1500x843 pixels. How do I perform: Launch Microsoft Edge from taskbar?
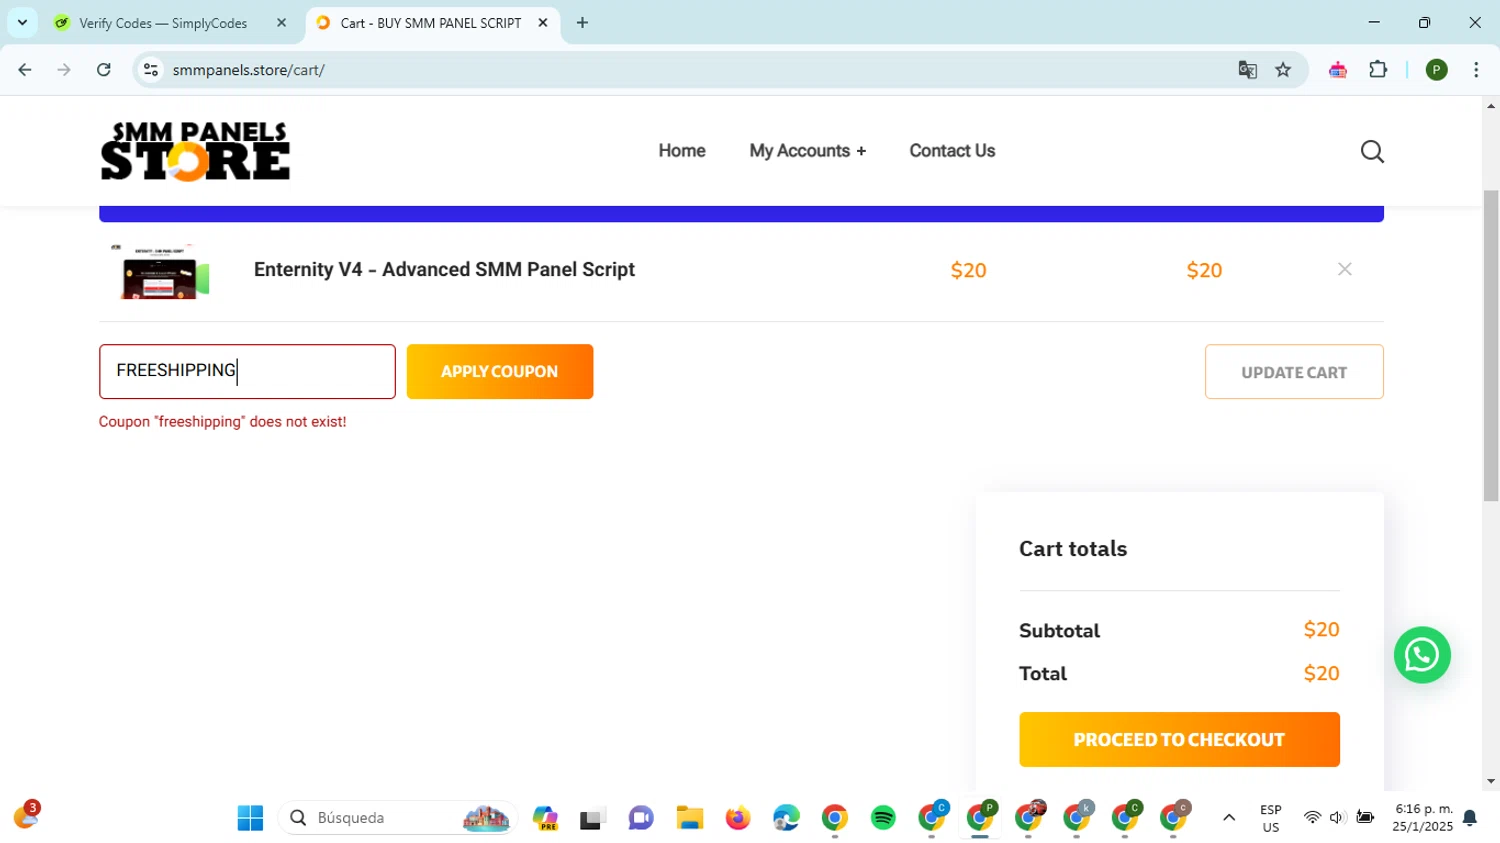click(x=786, y=818)
